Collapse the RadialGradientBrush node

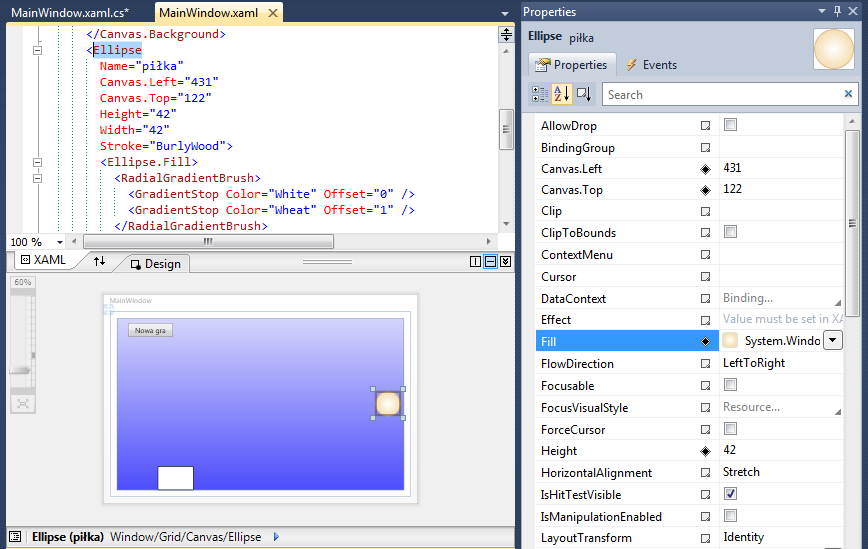pos(37,179)
